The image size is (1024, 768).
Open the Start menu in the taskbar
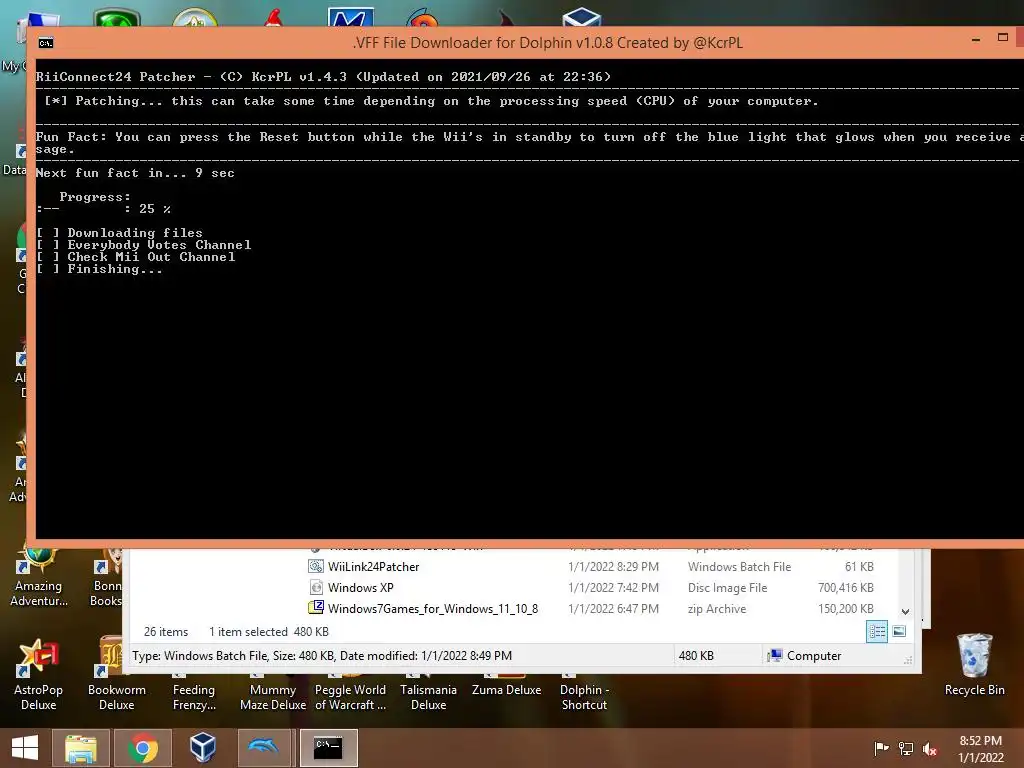coord(25,748)
